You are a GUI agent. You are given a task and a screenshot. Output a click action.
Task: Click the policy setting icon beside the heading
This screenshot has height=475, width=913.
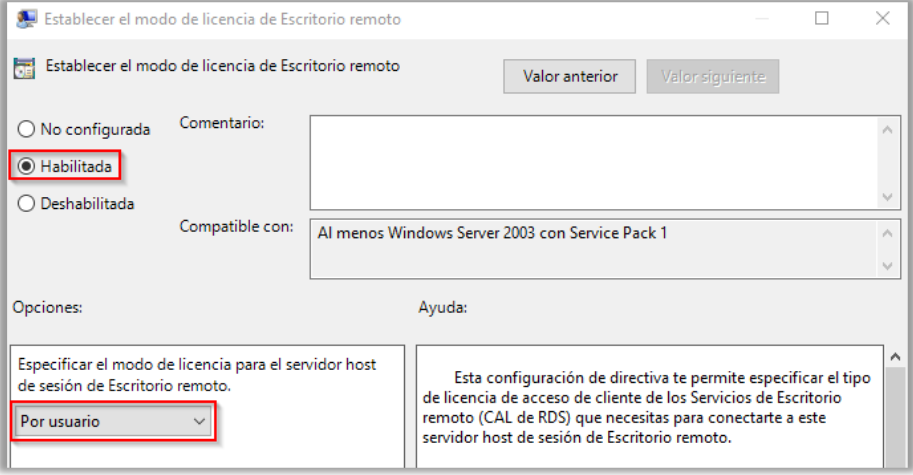click(x=23, y=69)
